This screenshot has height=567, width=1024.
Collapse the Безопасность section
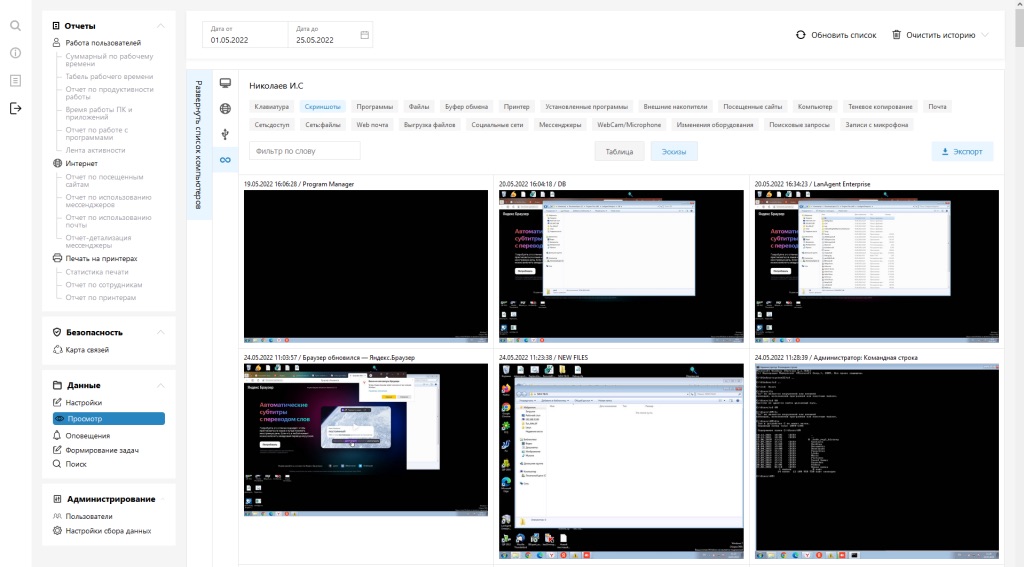point(160,332)
